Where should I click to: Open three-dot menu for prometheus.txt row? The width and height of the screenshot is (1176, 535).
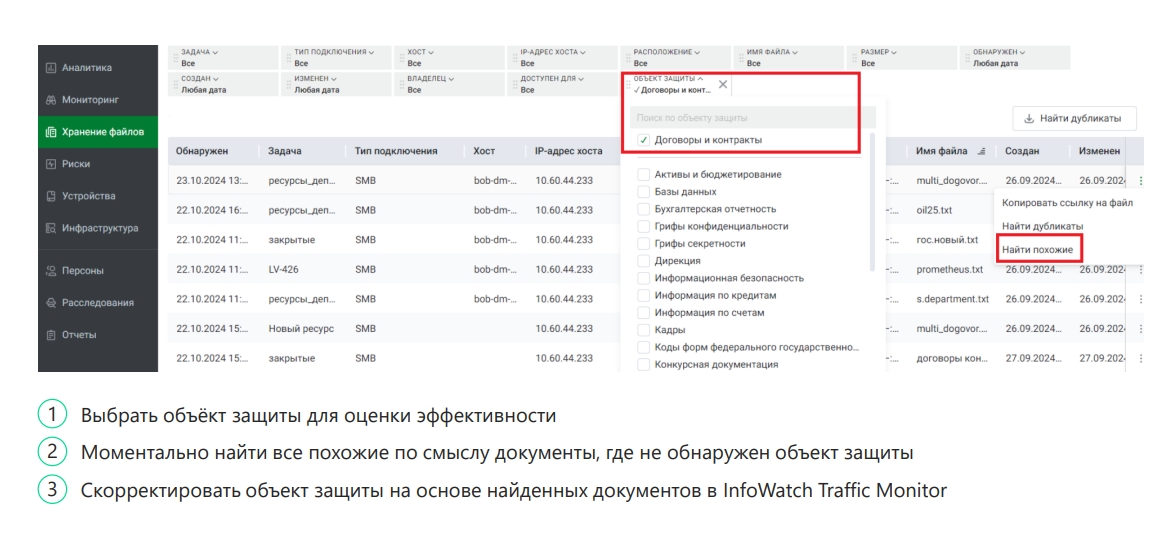(x=1140, y=270)
